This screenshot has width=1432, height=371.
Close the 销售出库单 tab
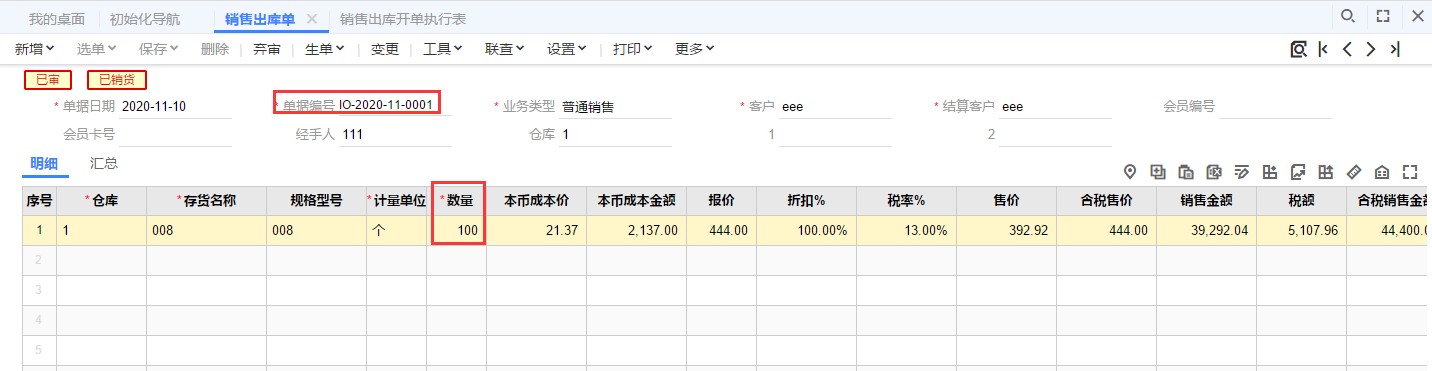tap(311, 19)
